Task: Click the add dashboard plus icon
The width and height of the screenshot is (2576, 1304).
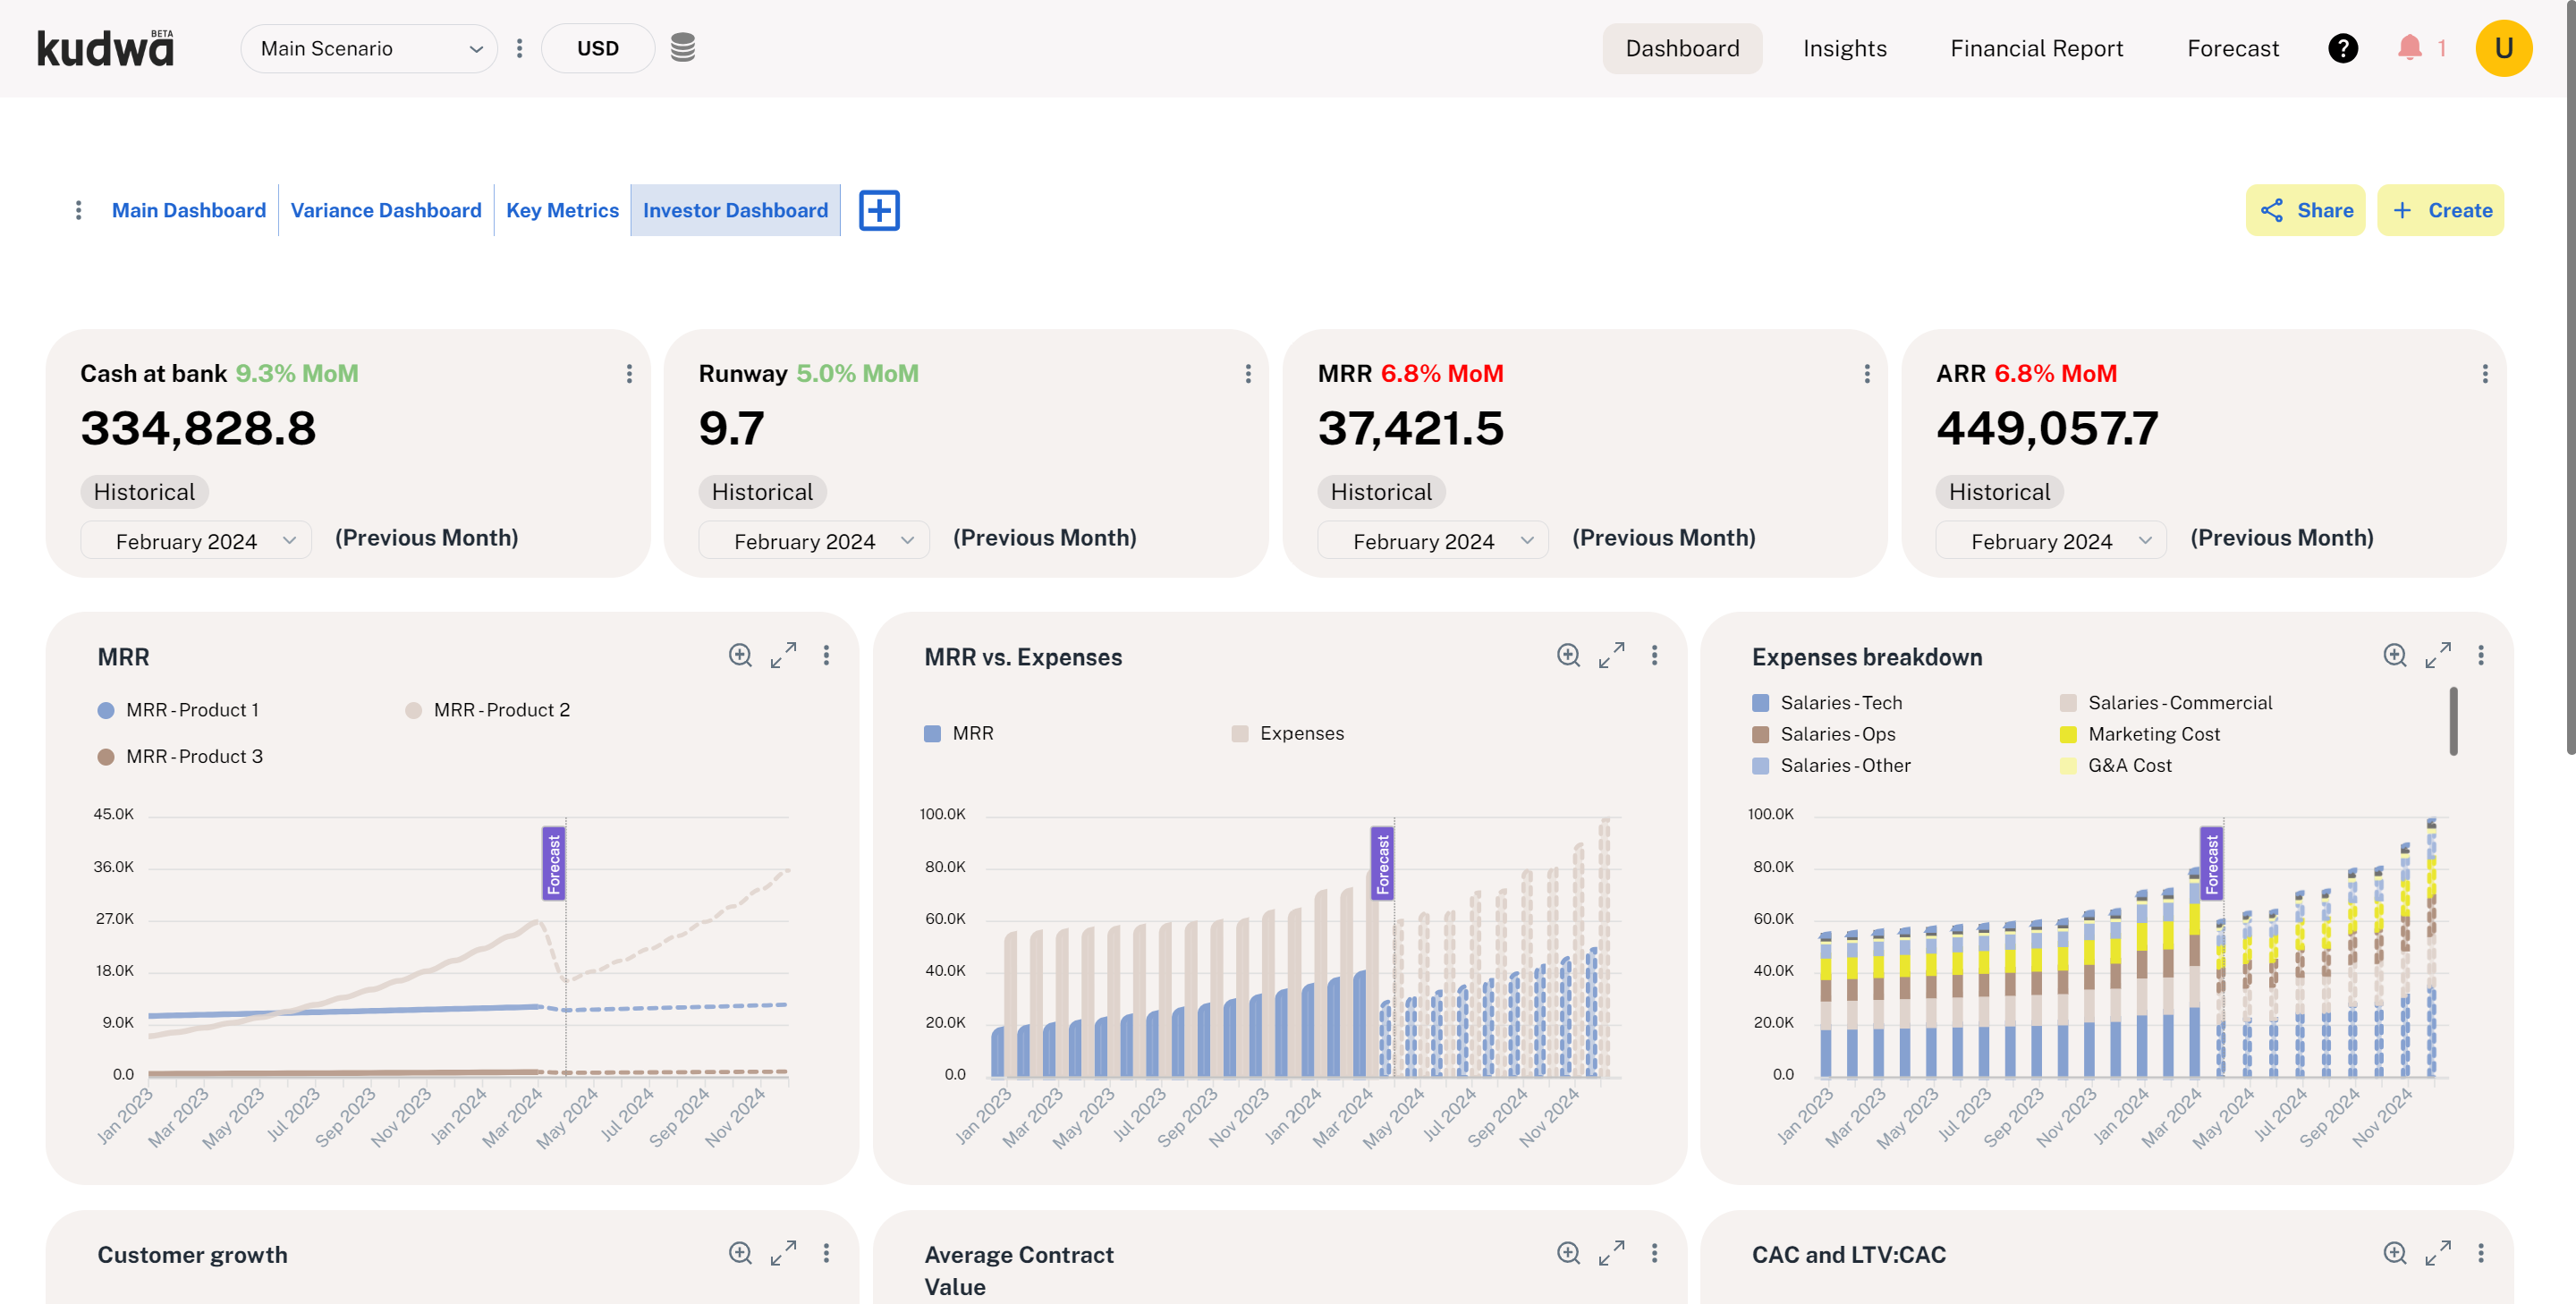Action: (879, 210)
